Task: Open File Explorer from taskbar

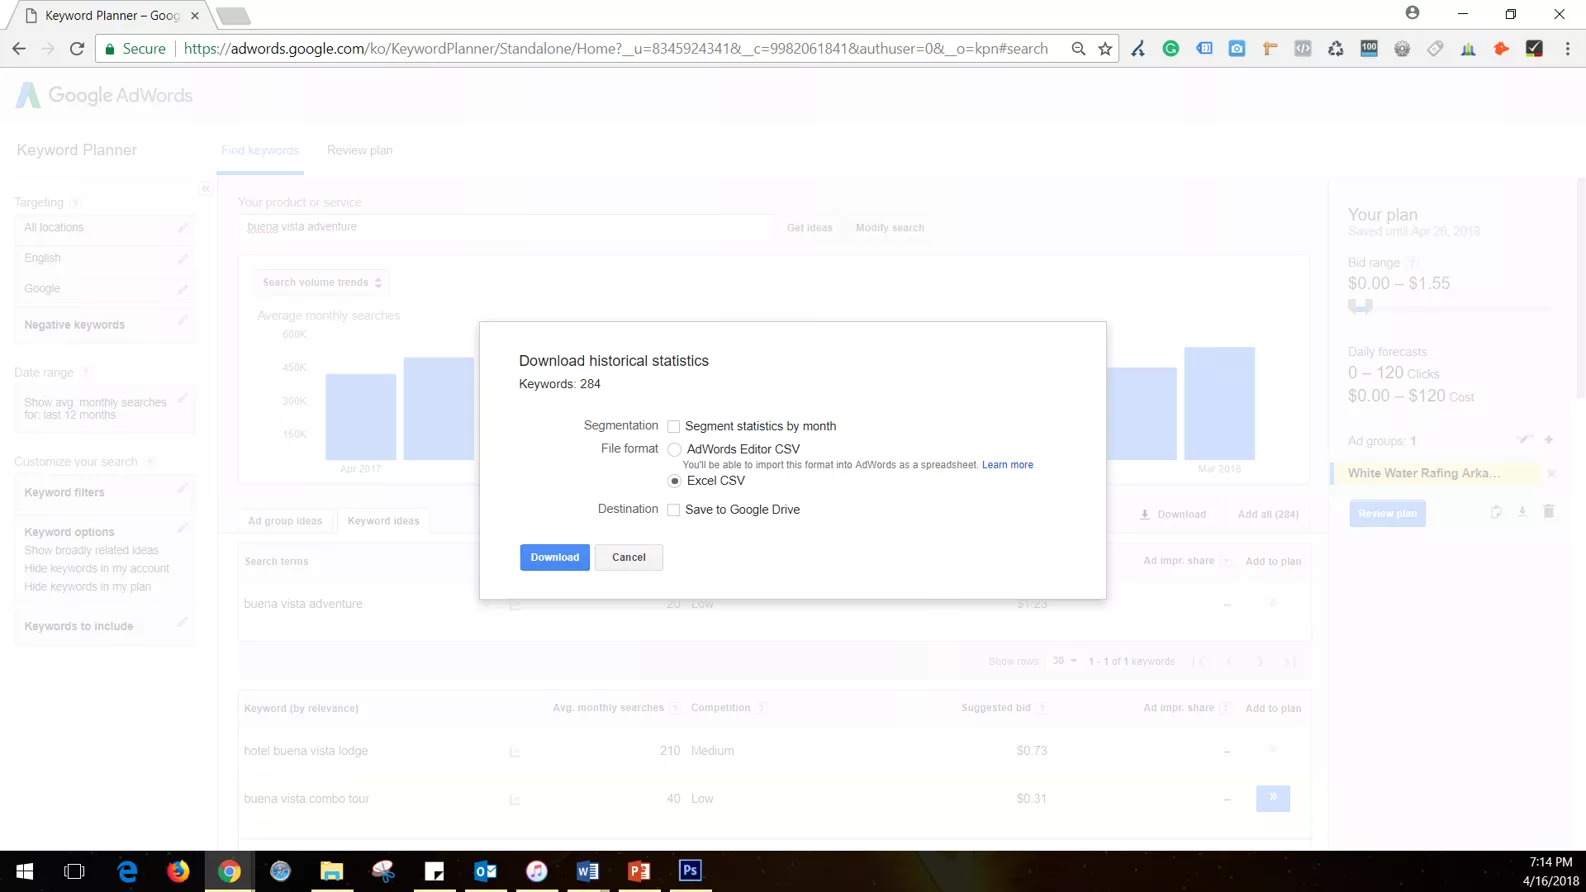Action: [331, 871]
